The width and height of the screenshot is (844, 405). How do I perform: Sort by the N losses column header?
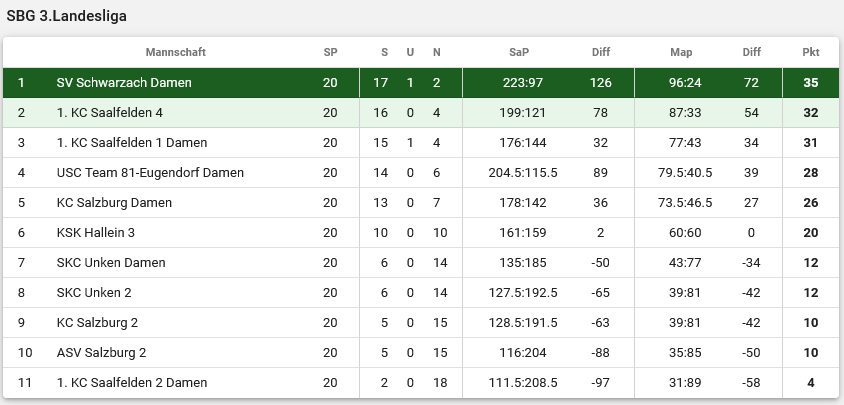437,52
